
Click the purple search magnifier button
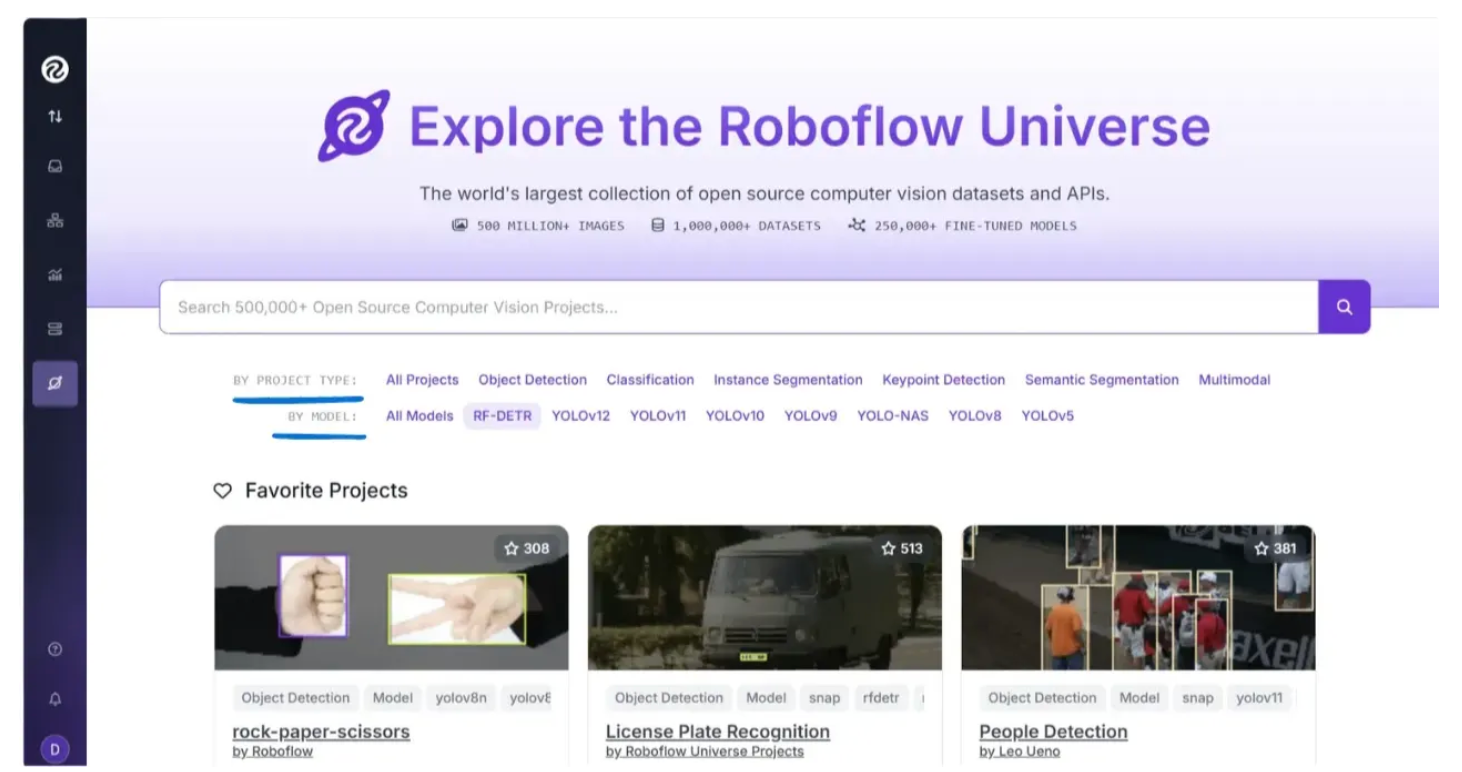[1344, 307]
